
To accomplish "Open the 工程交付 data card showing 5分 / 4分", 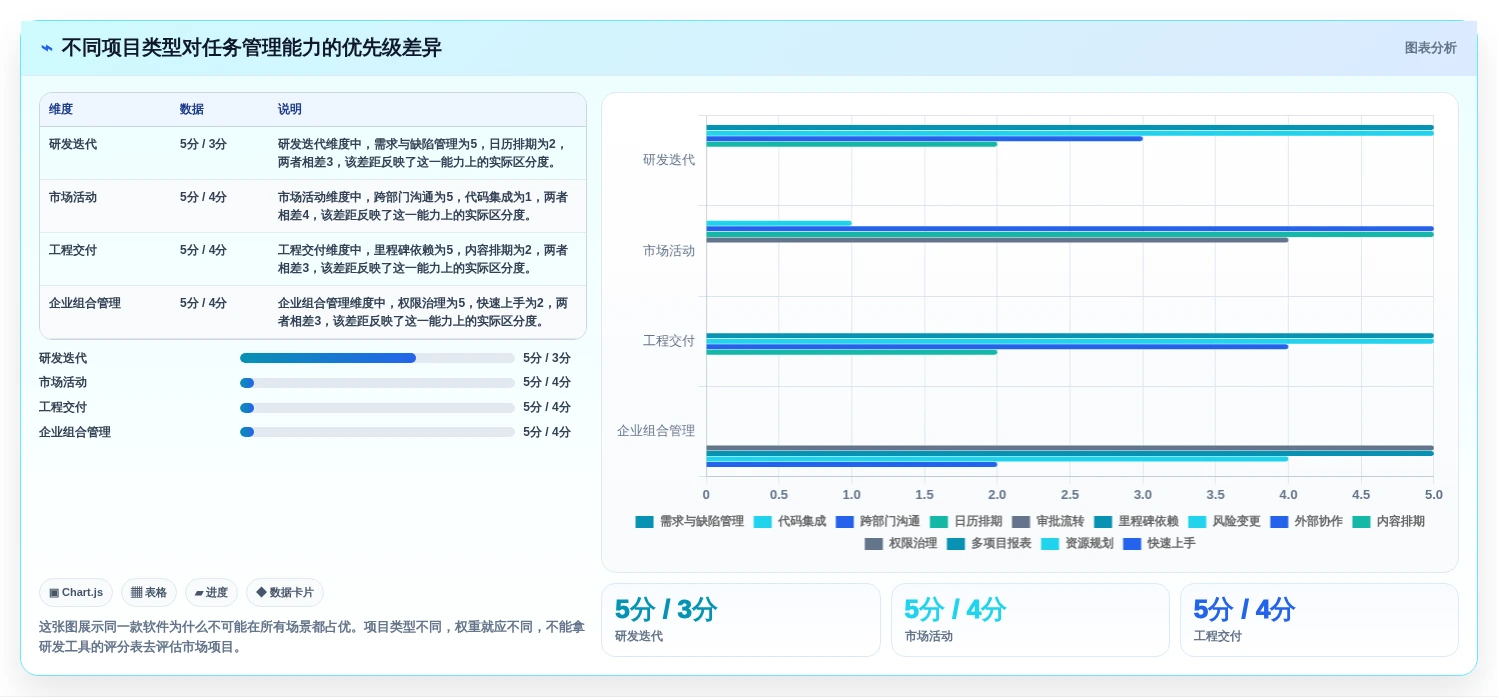I will pos(1319,620).
